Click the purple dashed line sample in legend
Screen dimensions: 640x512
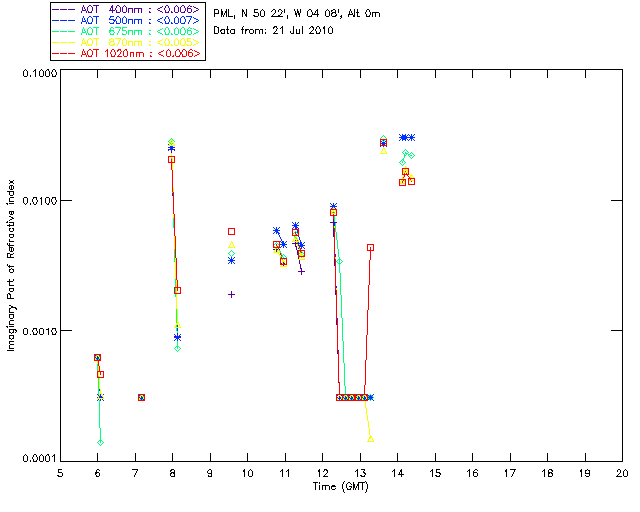64,9
